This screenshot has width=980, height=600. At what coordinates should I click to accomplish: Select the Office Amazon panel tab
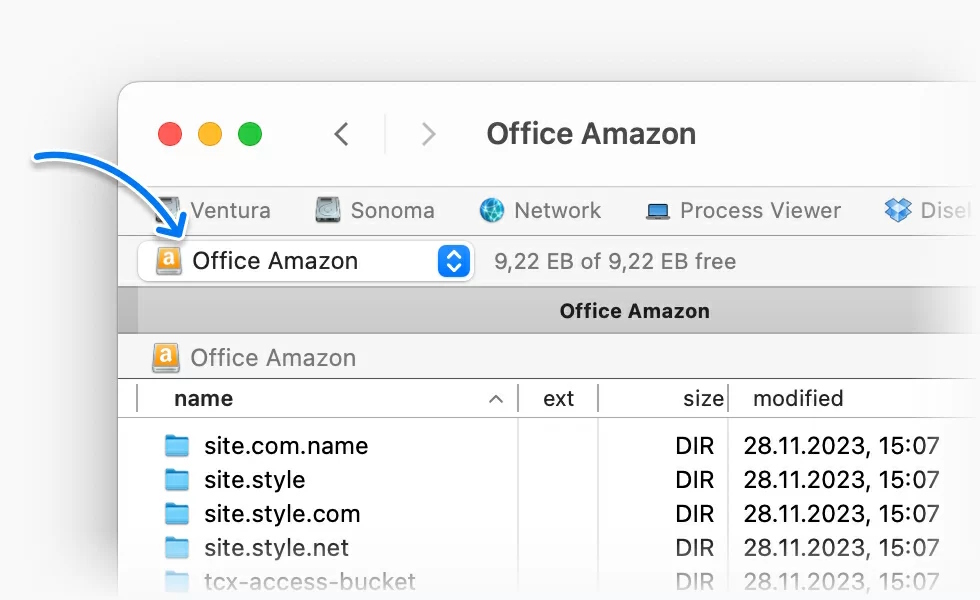[x=634, y=311]
